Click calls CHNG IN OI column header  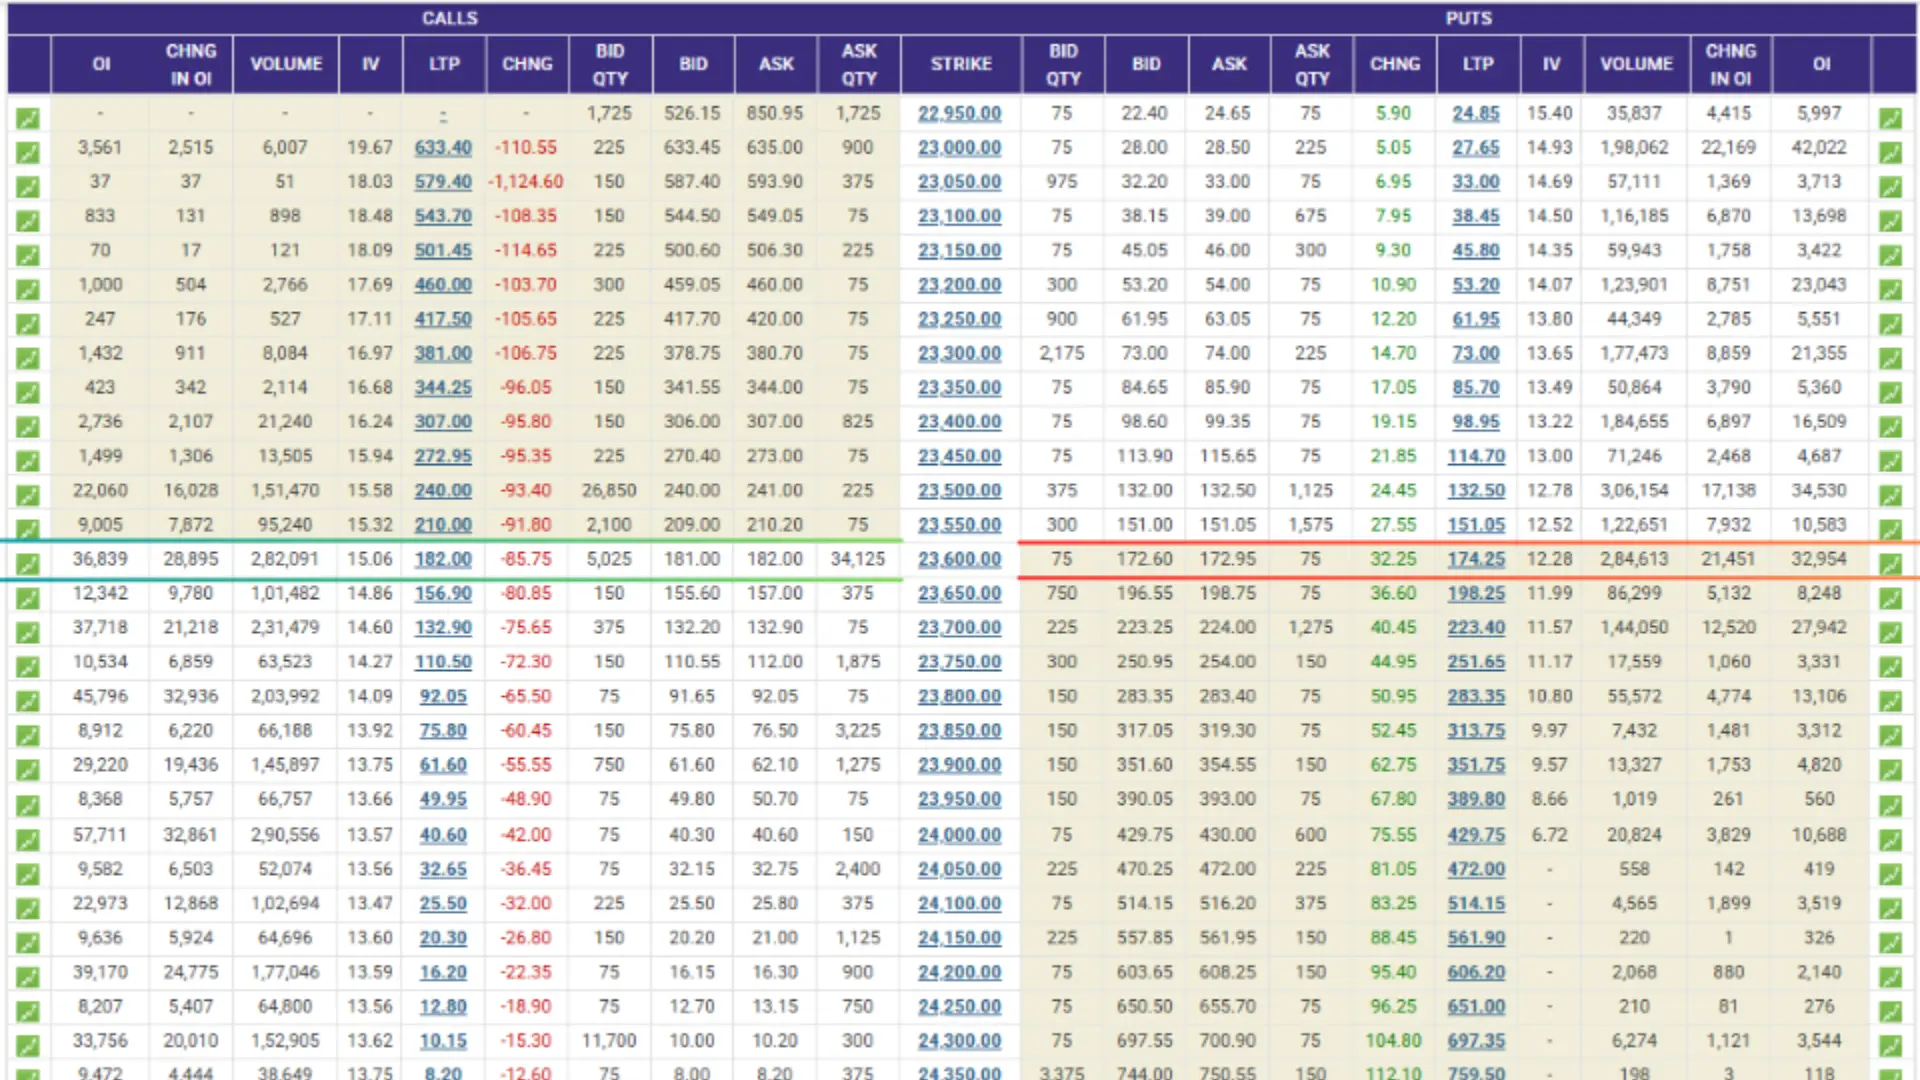point(191,64)
